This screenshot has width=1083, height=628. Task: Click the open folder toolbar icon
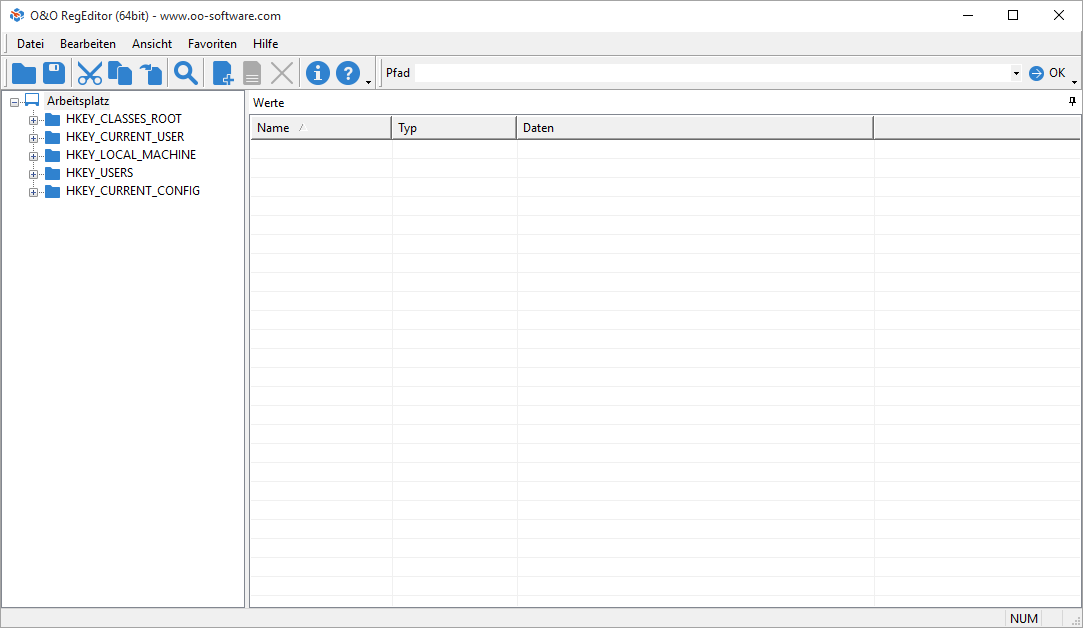click(24, 73)
